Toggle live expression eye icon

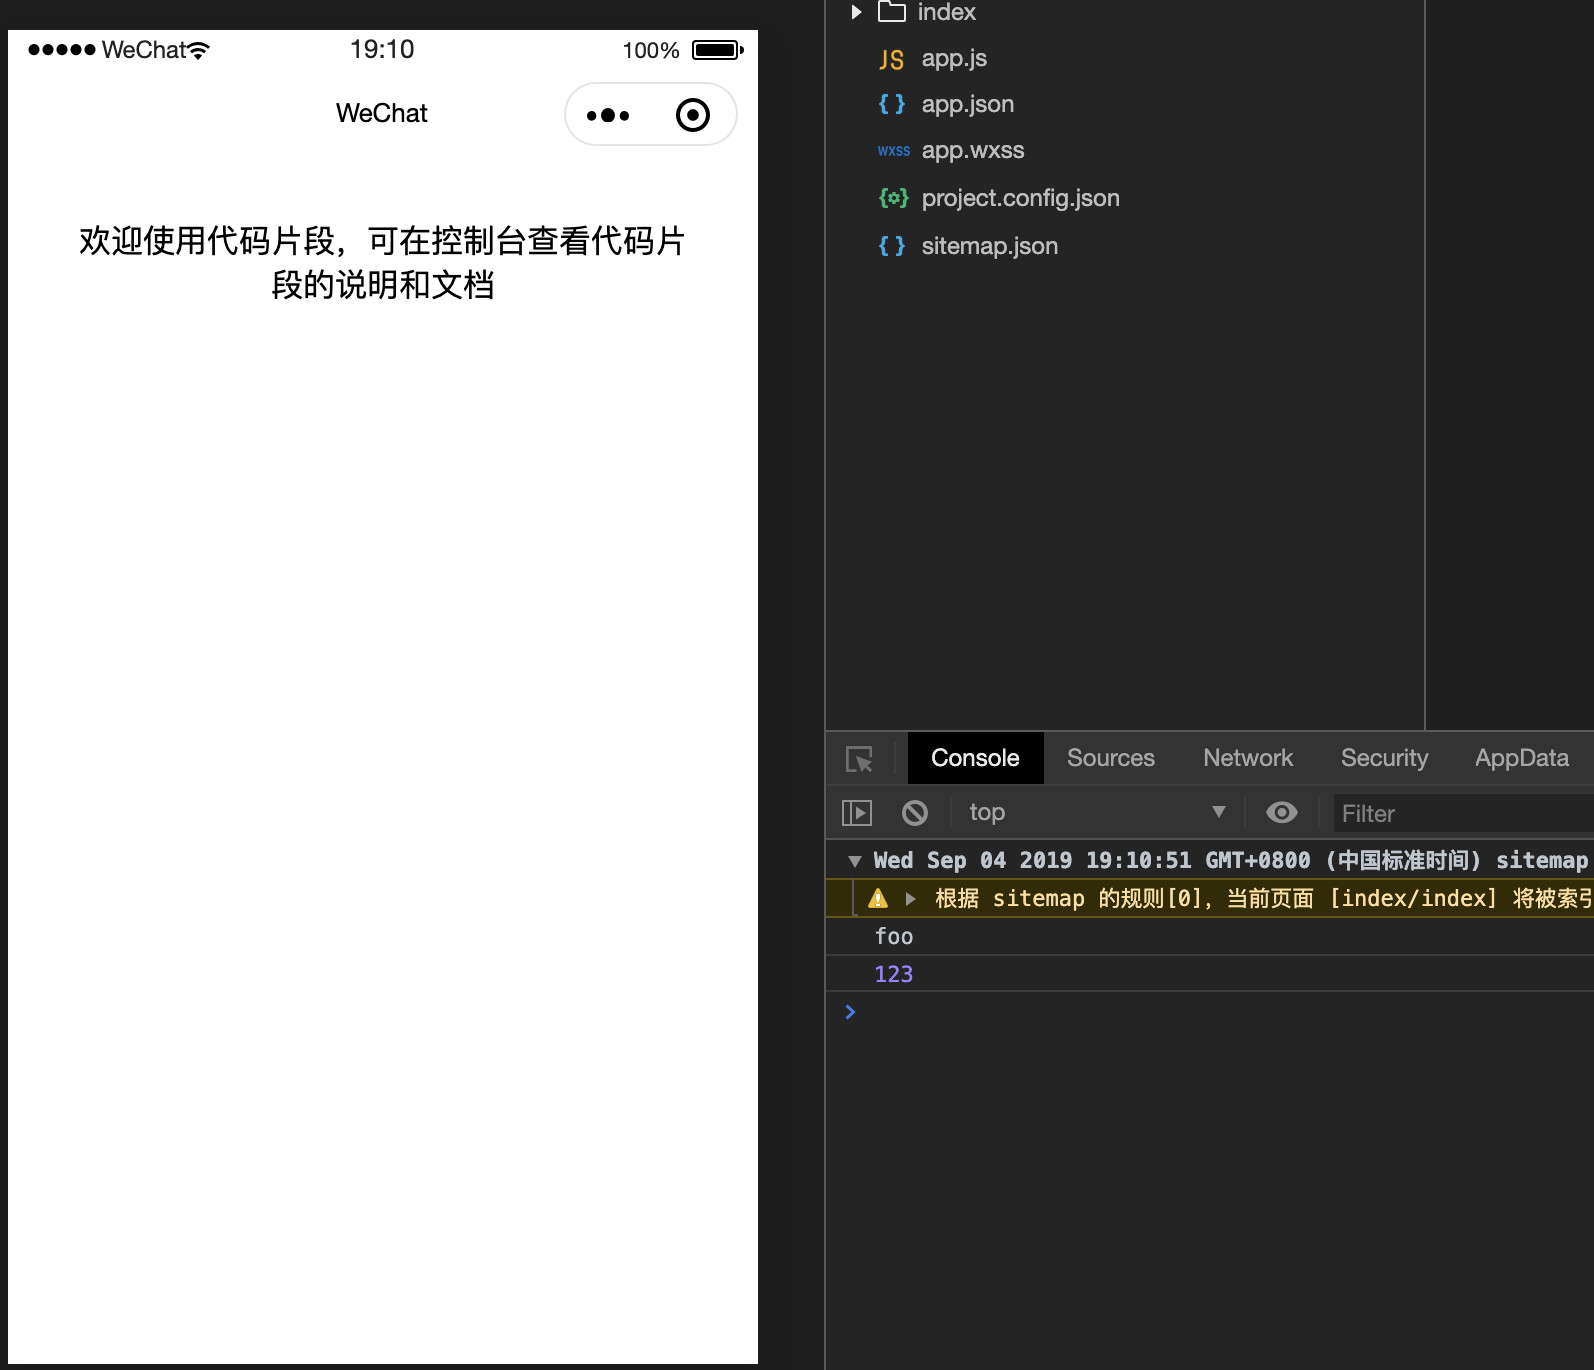[1281, 813]
